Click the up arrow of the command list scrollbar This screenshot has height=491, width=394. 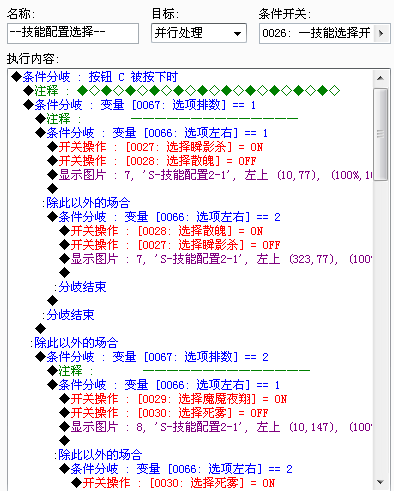[380, 79]
